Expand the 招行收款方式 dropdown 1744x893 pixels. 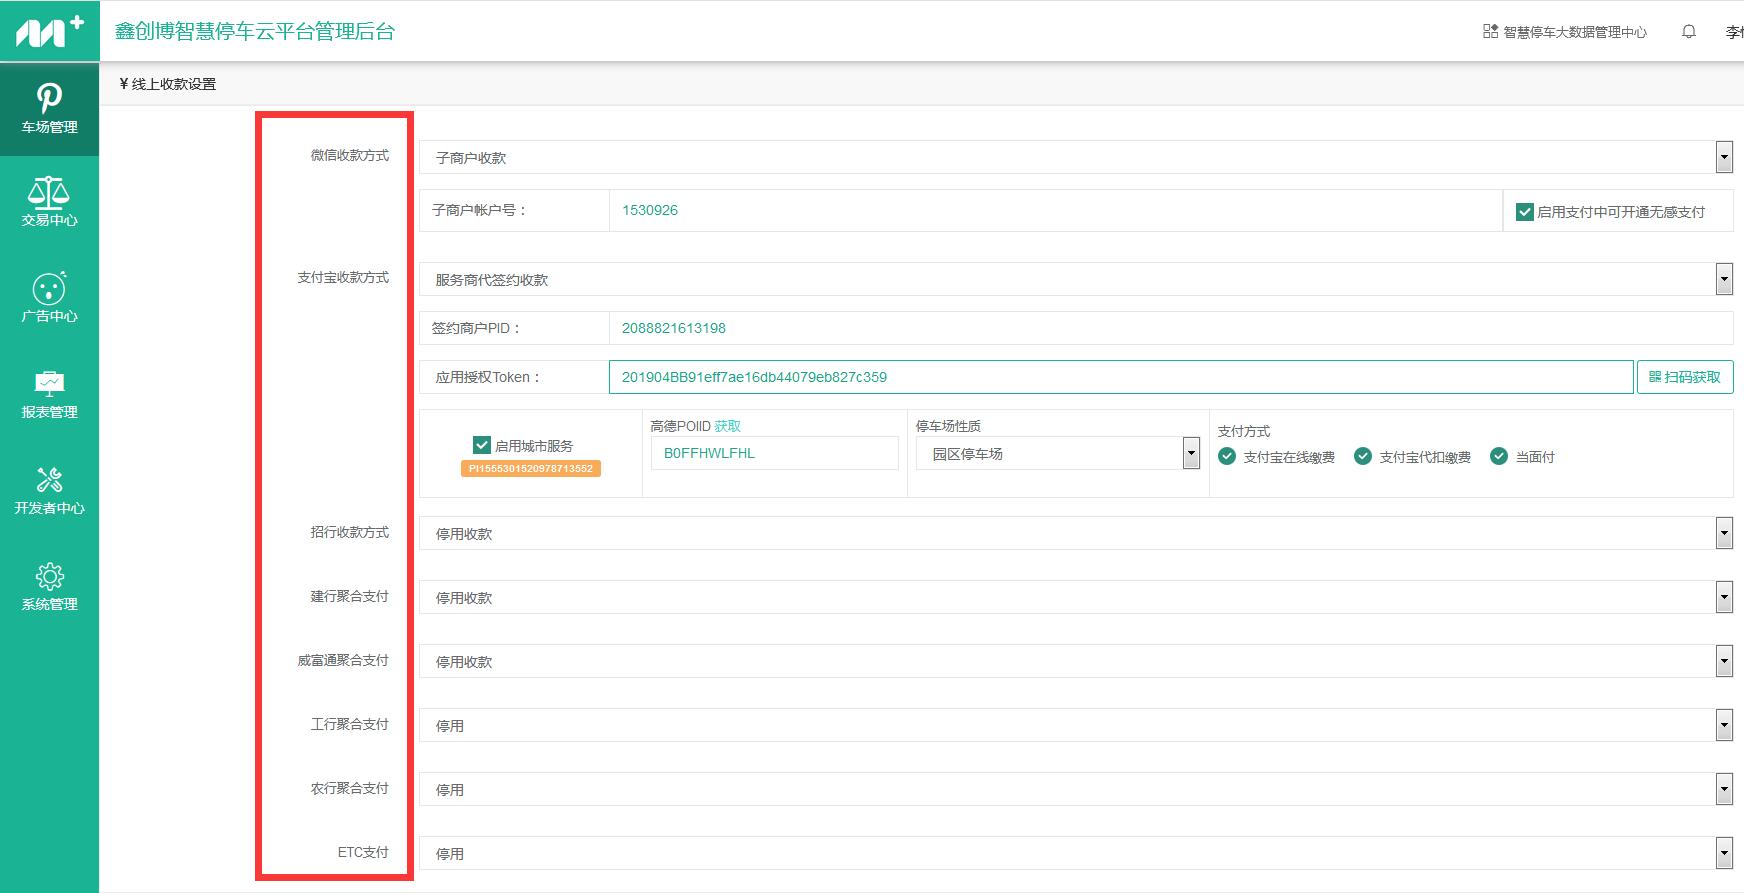click(1723, 533)
